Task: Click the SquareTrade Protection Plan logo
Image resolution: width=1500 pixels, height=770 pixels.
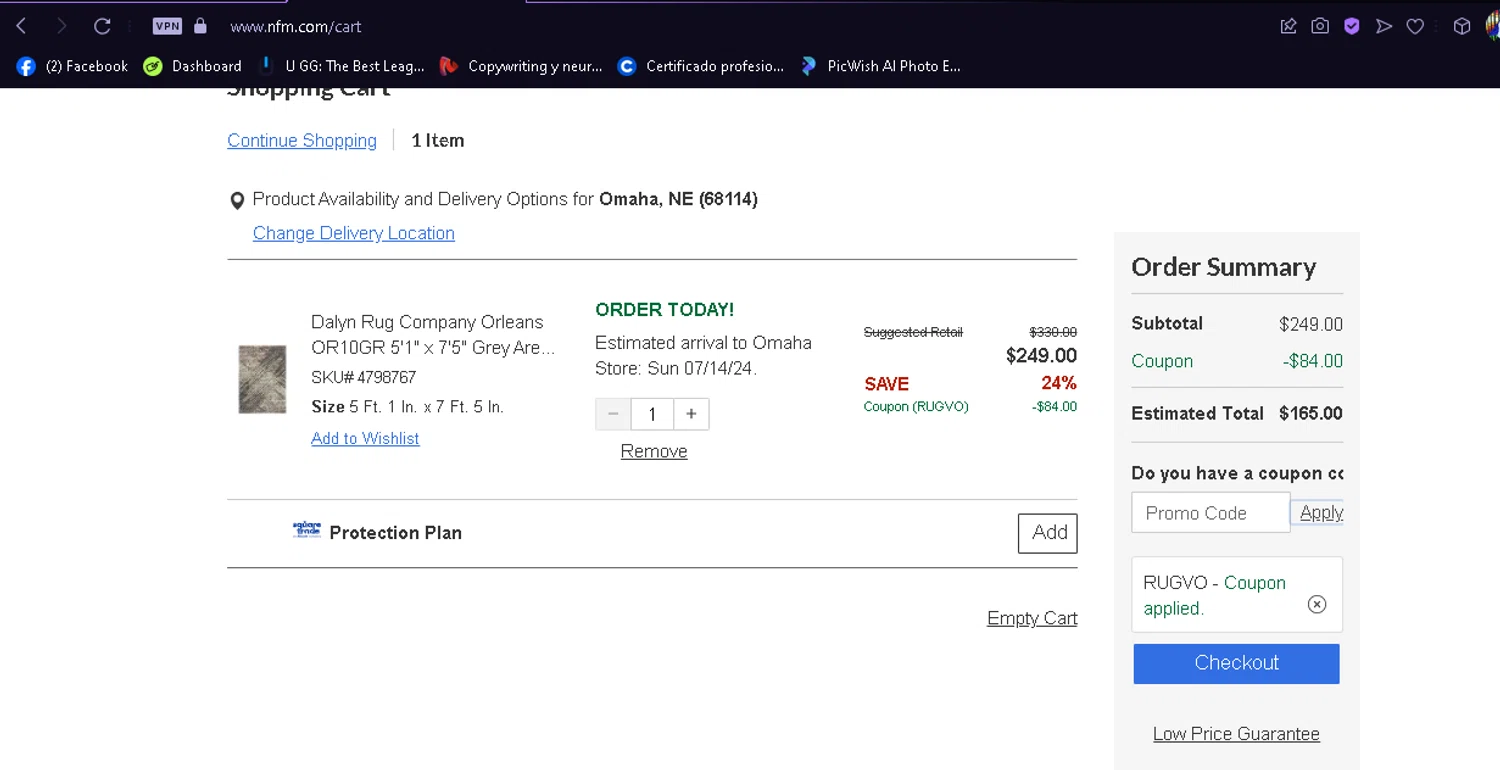Action: pos(307,530)
